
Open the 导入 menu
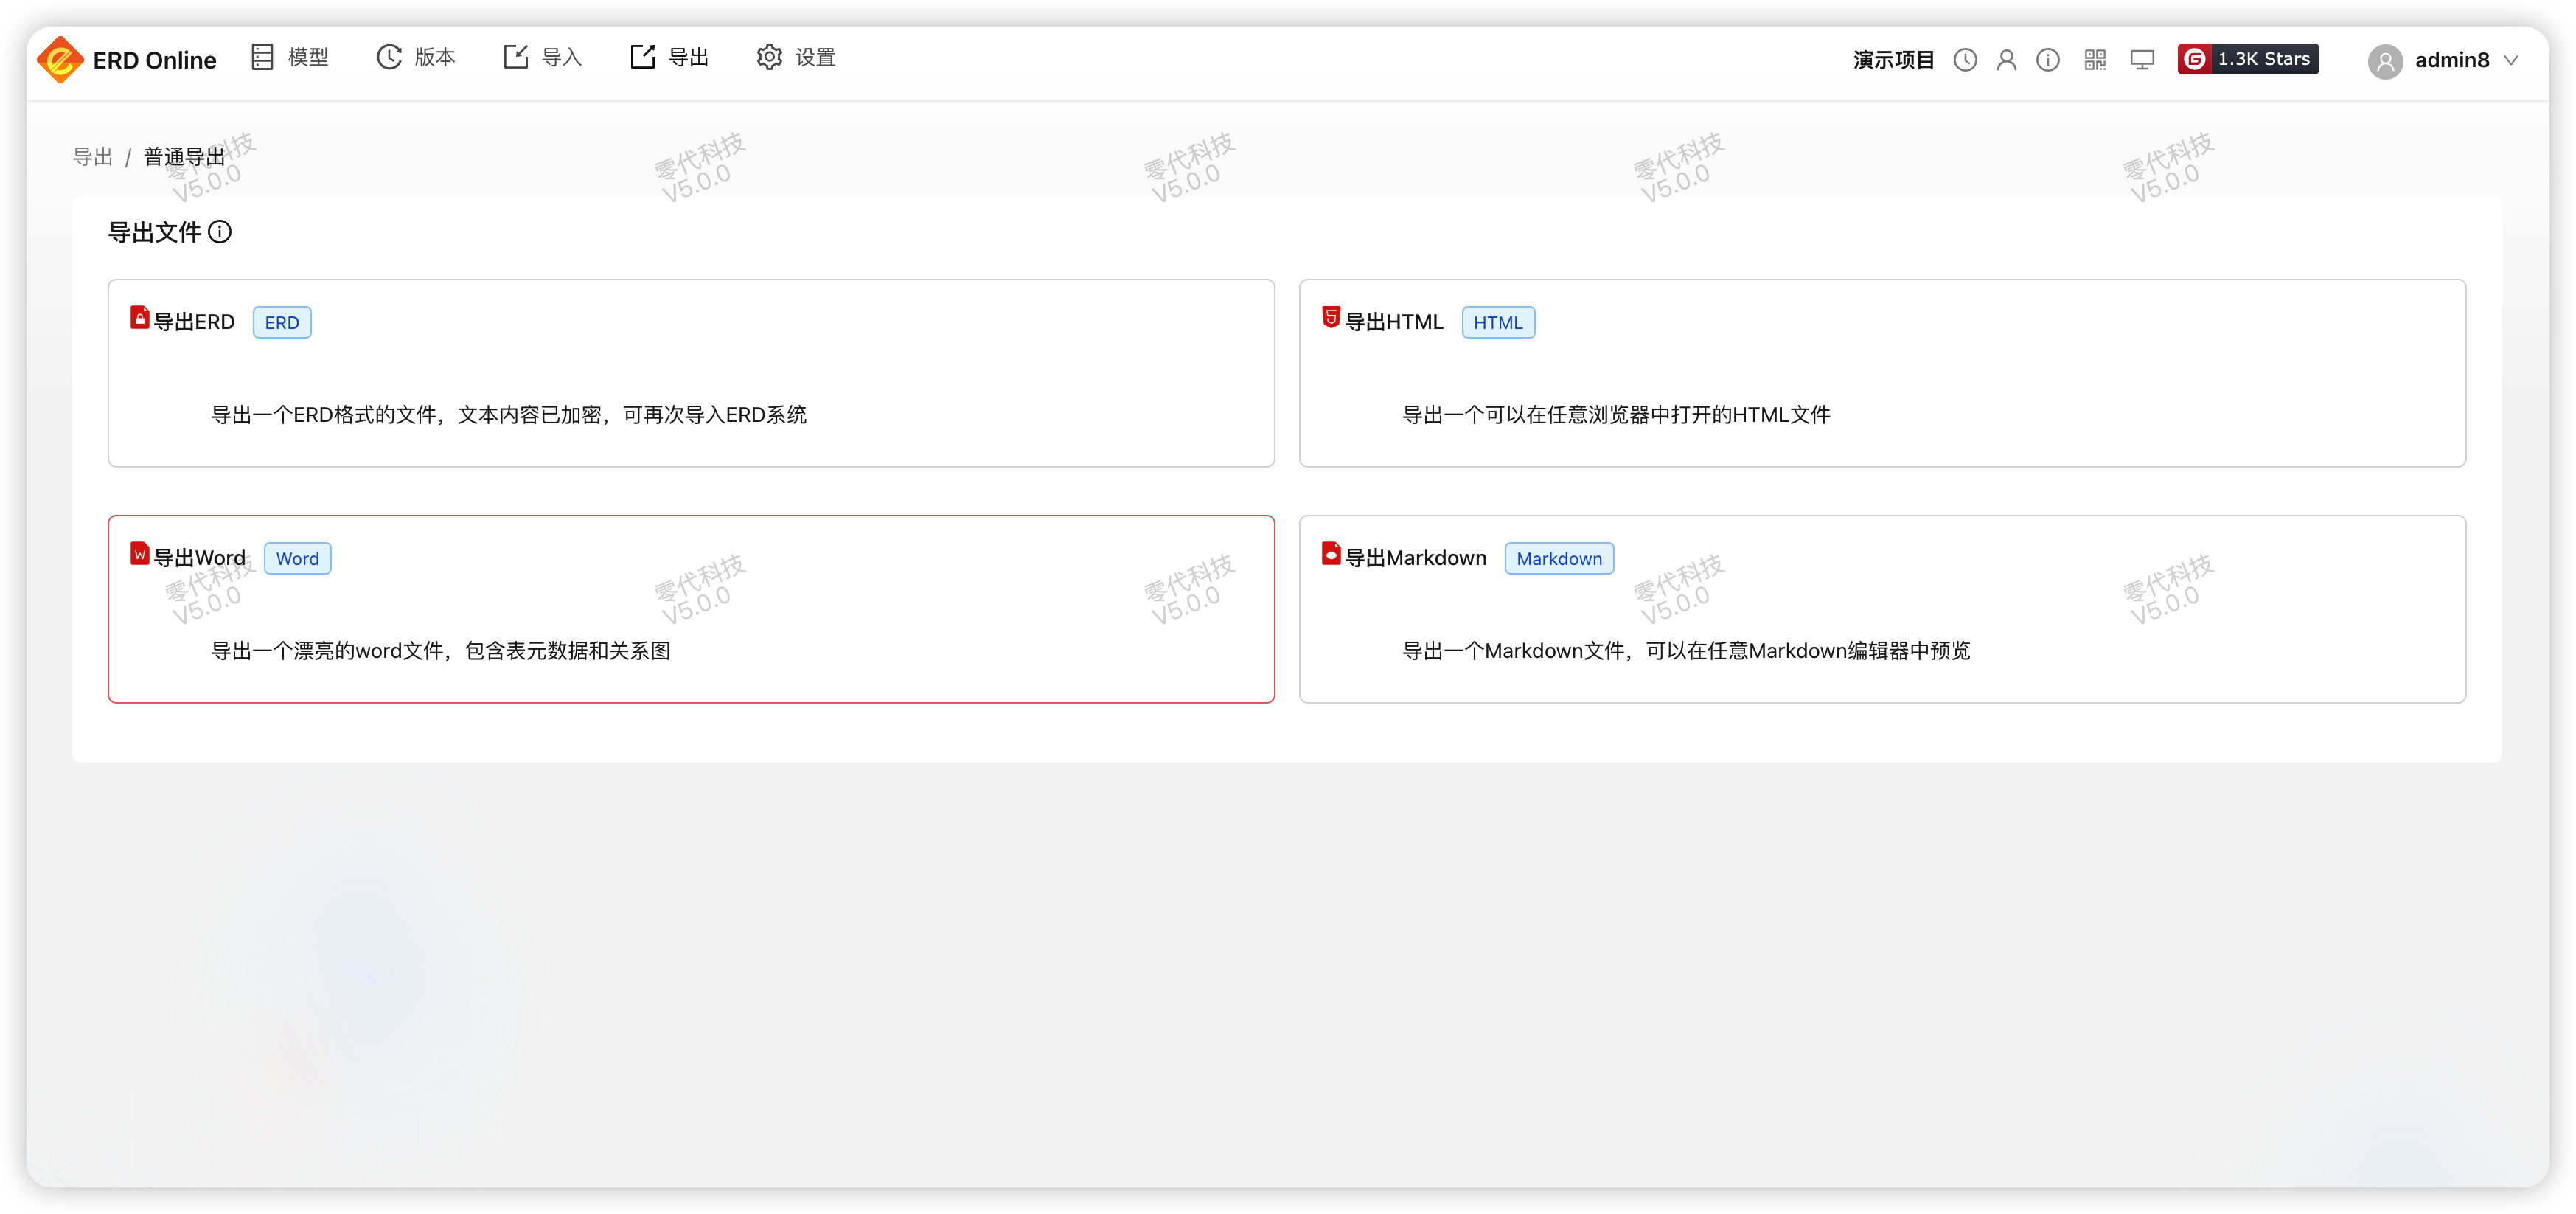(543, 57)
